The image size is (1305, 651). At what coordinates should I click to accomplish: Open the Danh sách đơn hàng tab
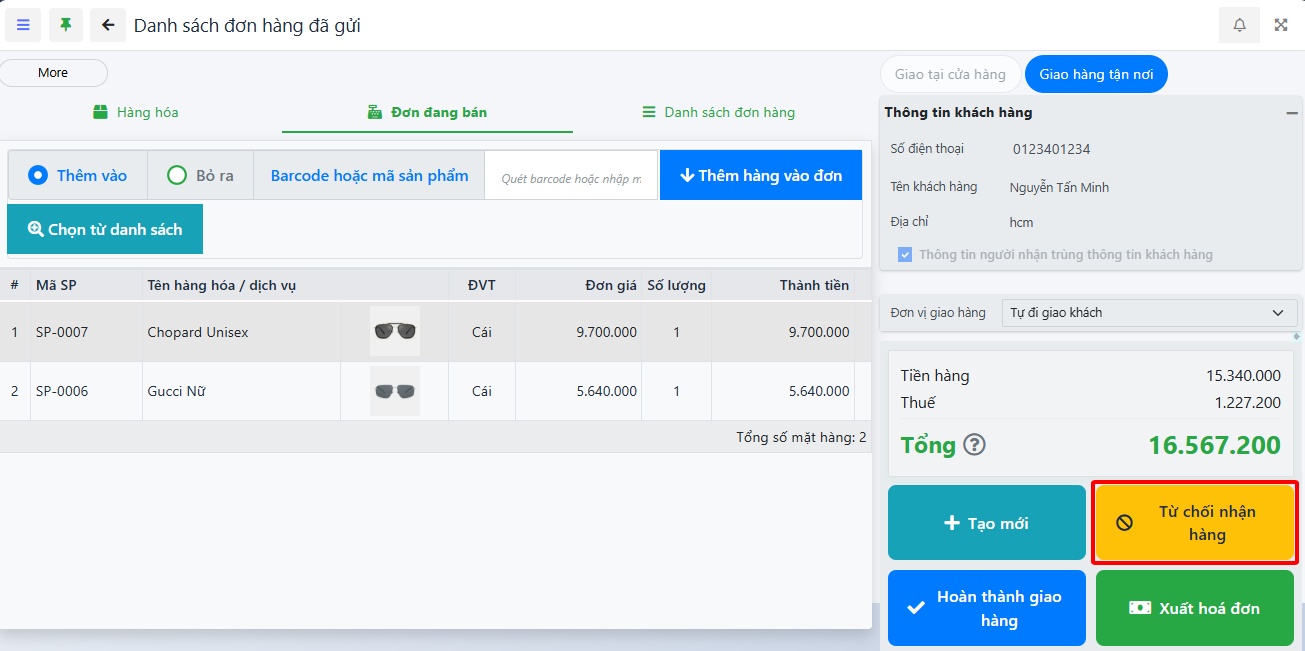pyautogui.click(x=718, y=112)
